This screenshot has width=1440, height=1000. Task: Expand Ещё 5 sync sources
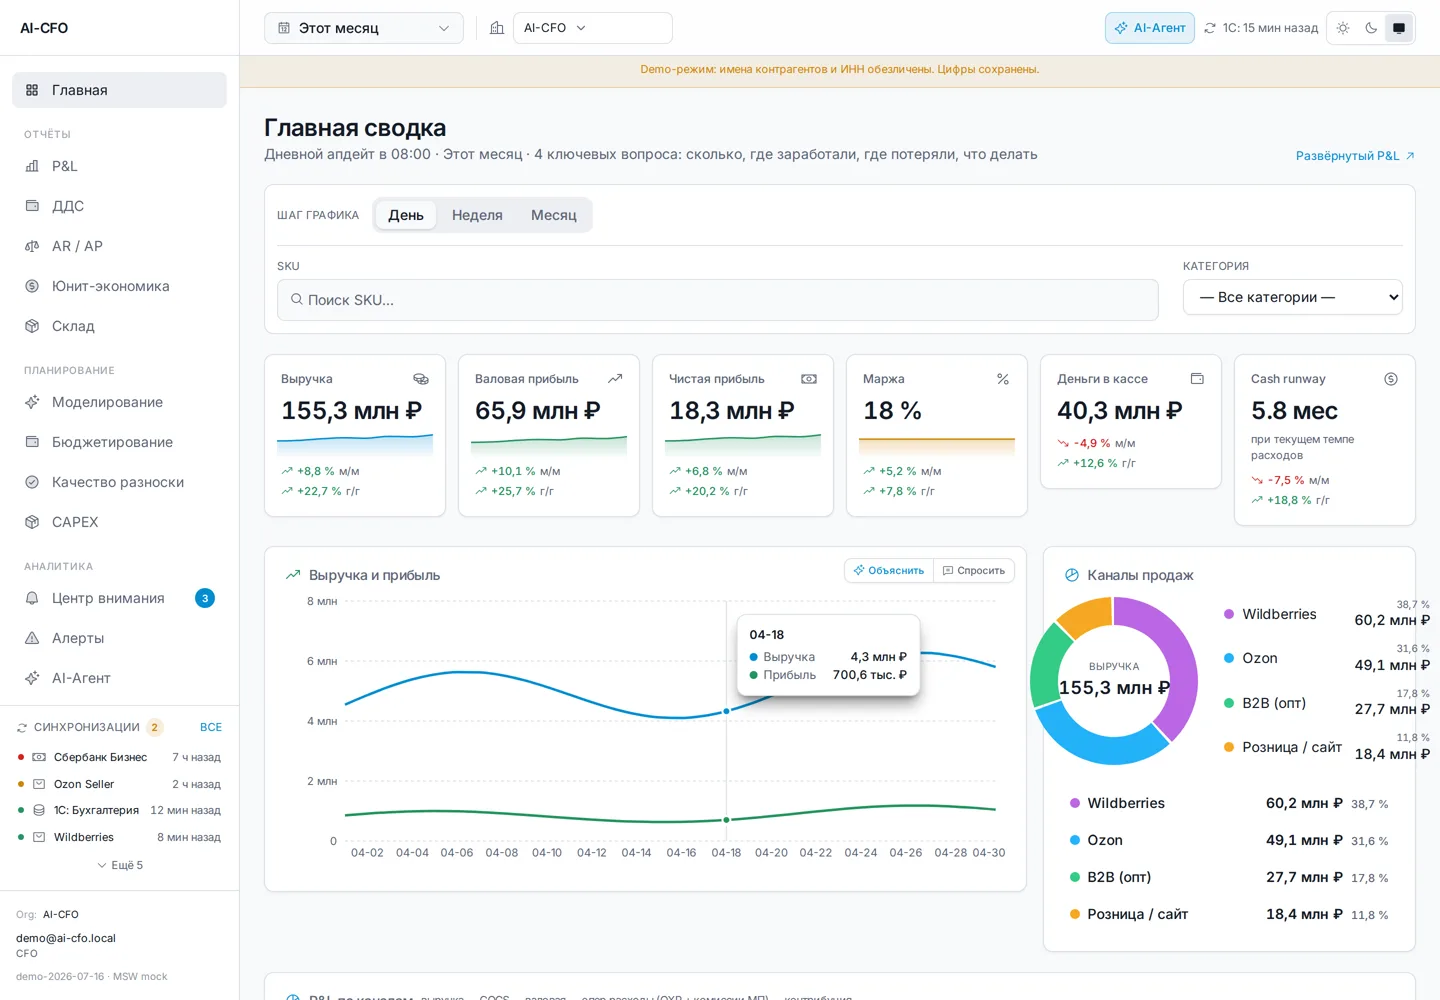pos(120,865)
